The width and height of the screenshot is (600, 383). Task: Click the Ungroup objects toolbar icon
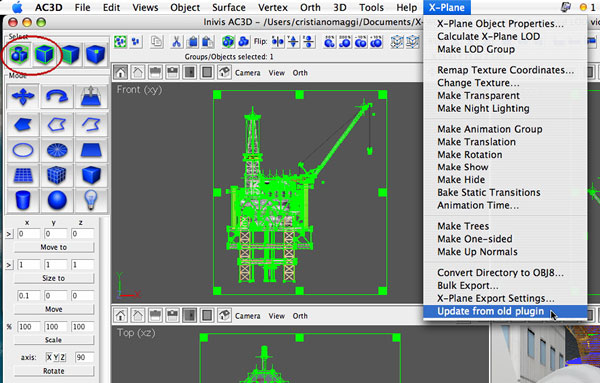(x=243, y=41)
